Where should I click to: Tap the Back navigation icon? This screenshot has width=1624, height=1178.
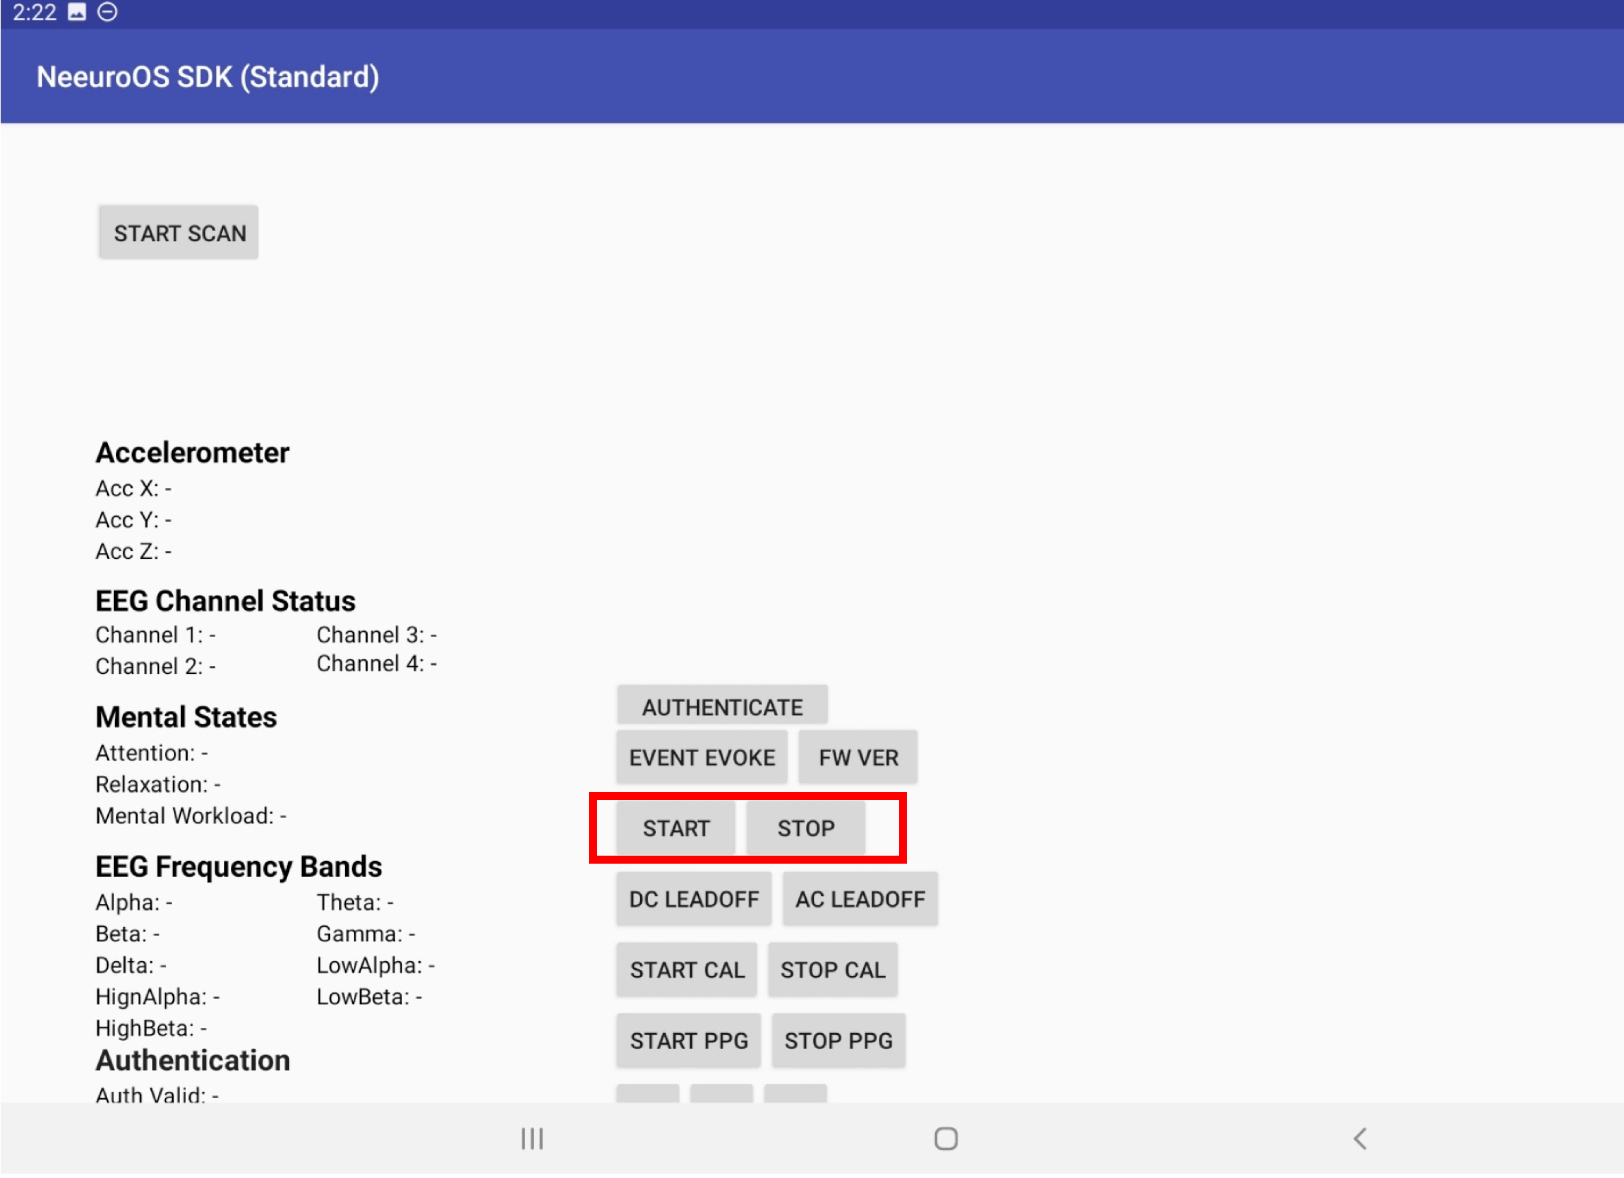(x=1360, y=1138)
